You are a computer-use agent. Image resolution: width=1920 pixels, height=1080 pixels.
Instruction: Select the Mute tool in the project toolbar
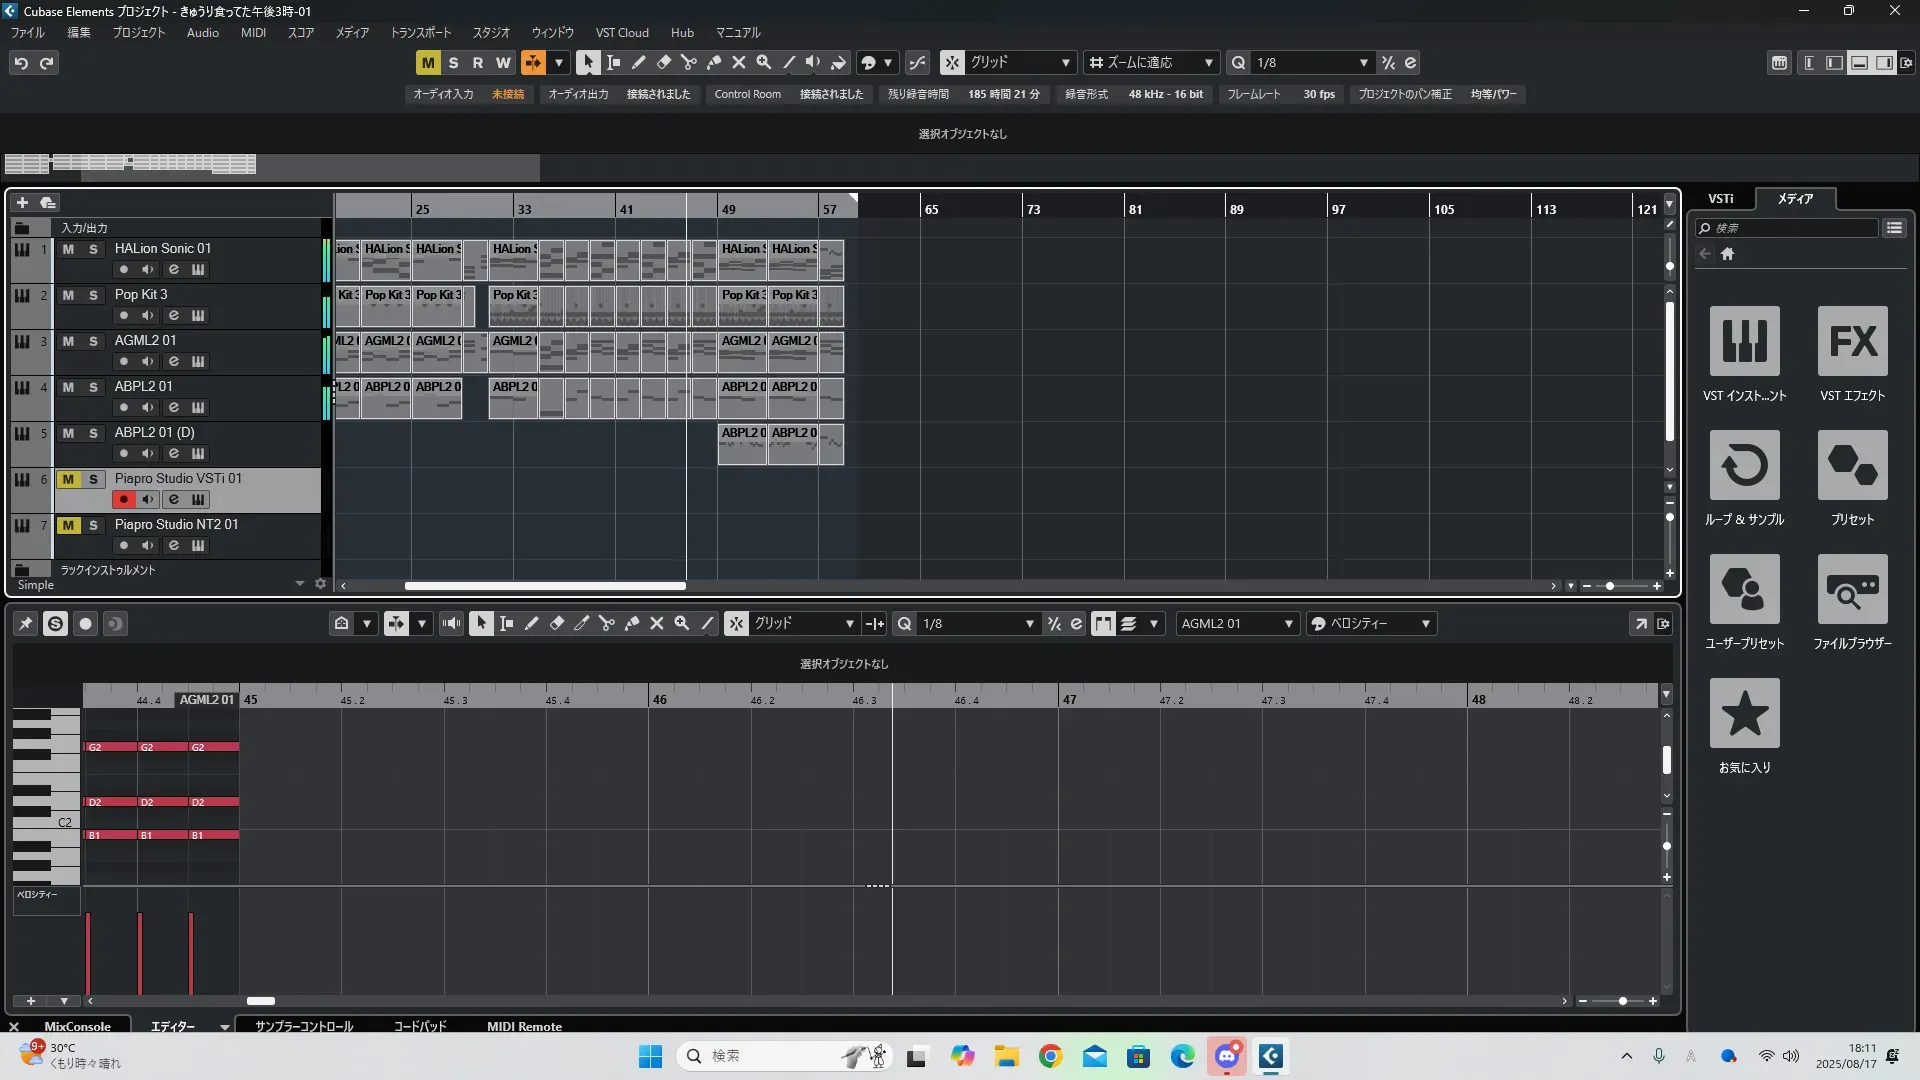(x=738, y=63)
